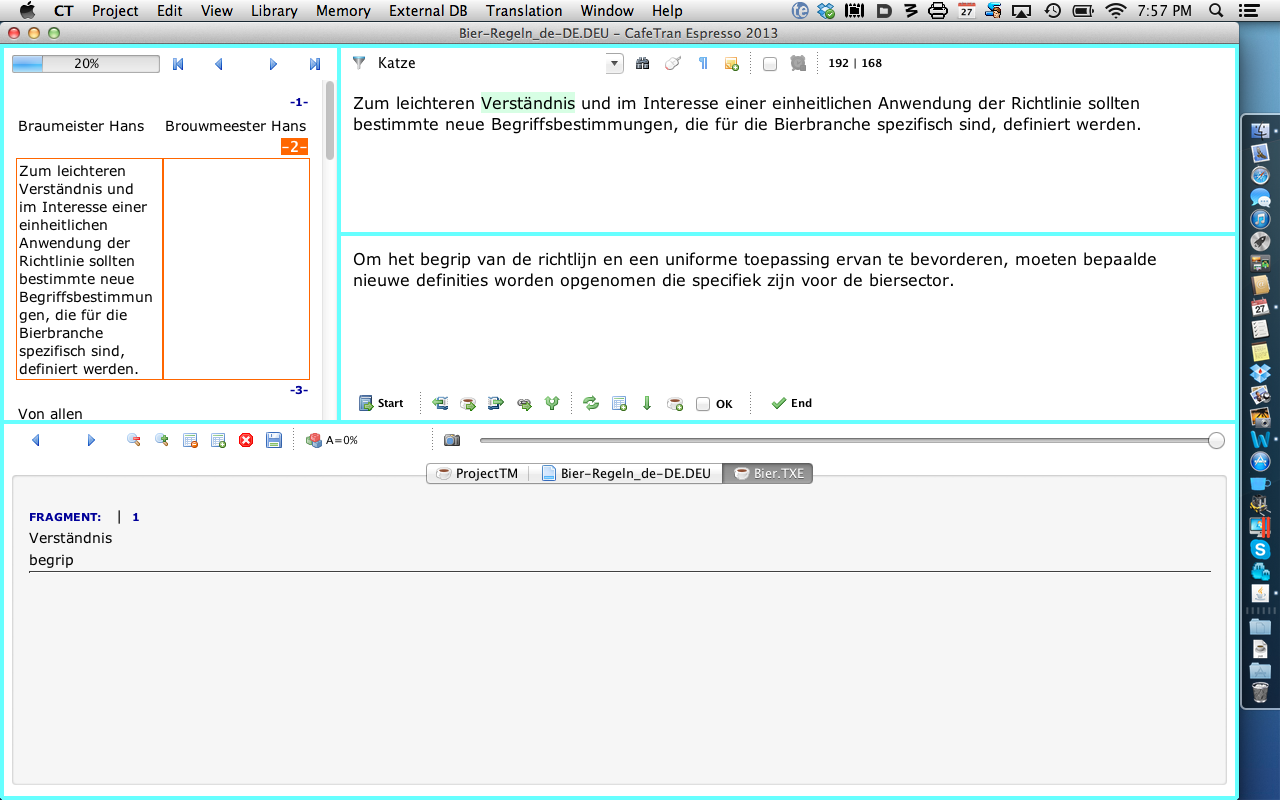Open the Memory menu
Screen dimensions: 1280x800
point(343,11)
